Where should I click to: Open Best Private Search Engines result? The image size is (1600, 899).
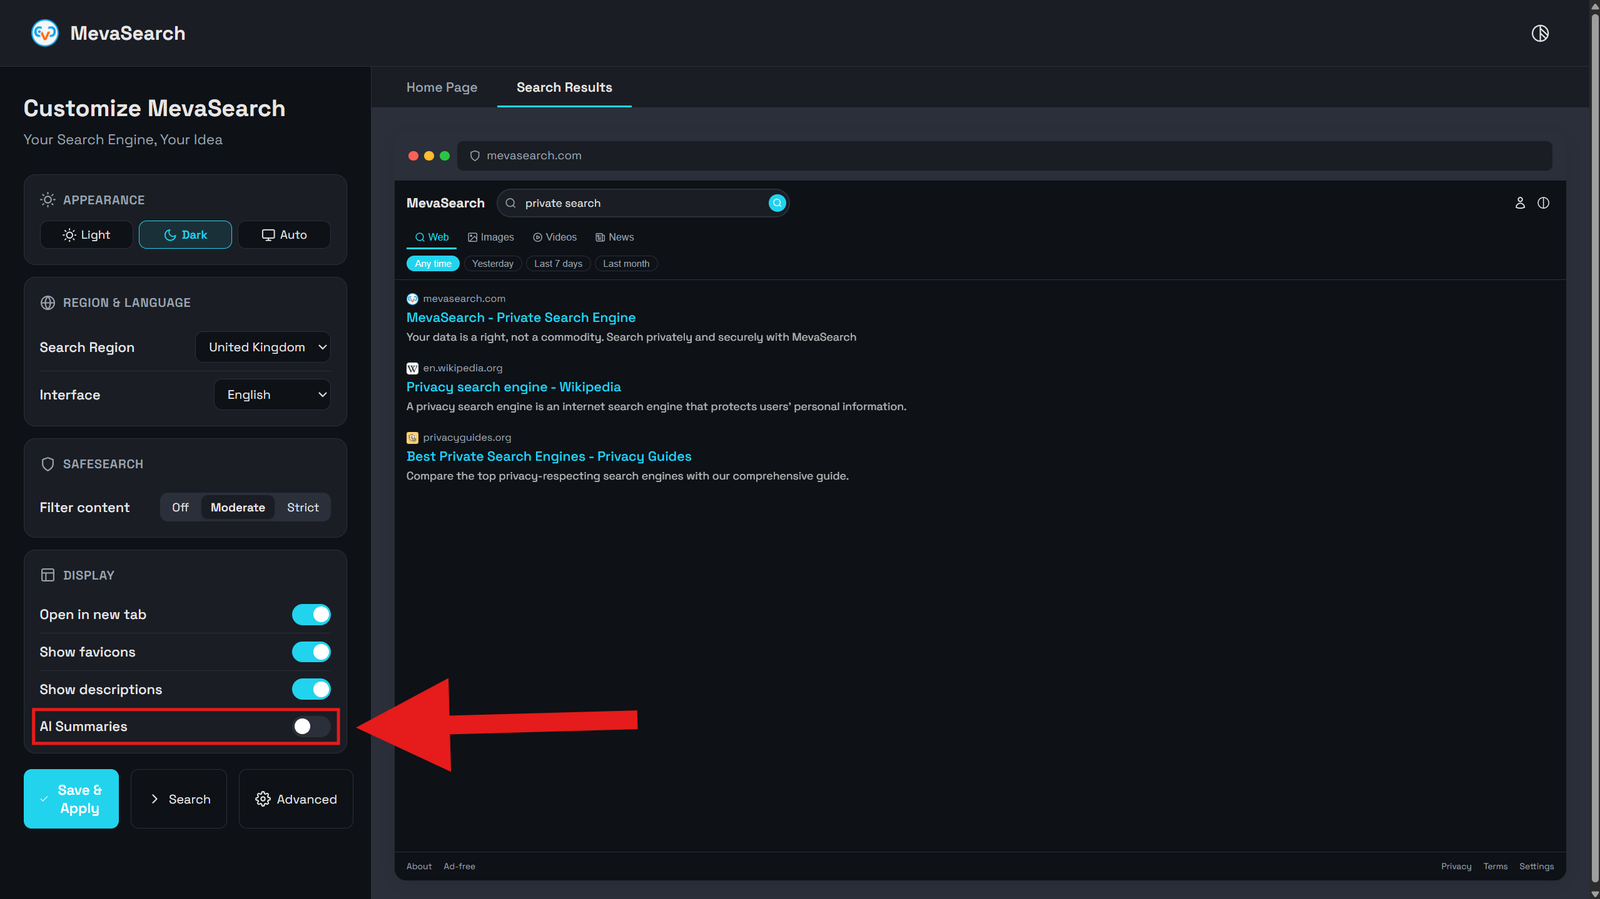click(x=549, y=456)
